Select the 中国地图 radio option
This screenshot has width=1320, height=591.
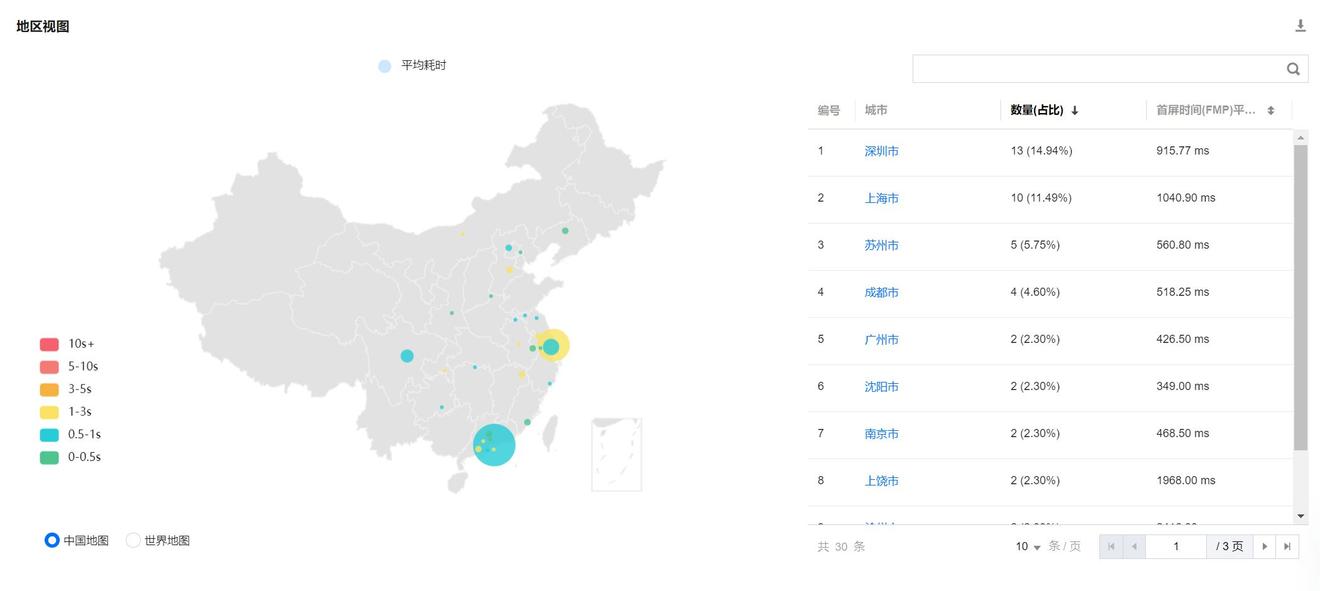[52, 541]
